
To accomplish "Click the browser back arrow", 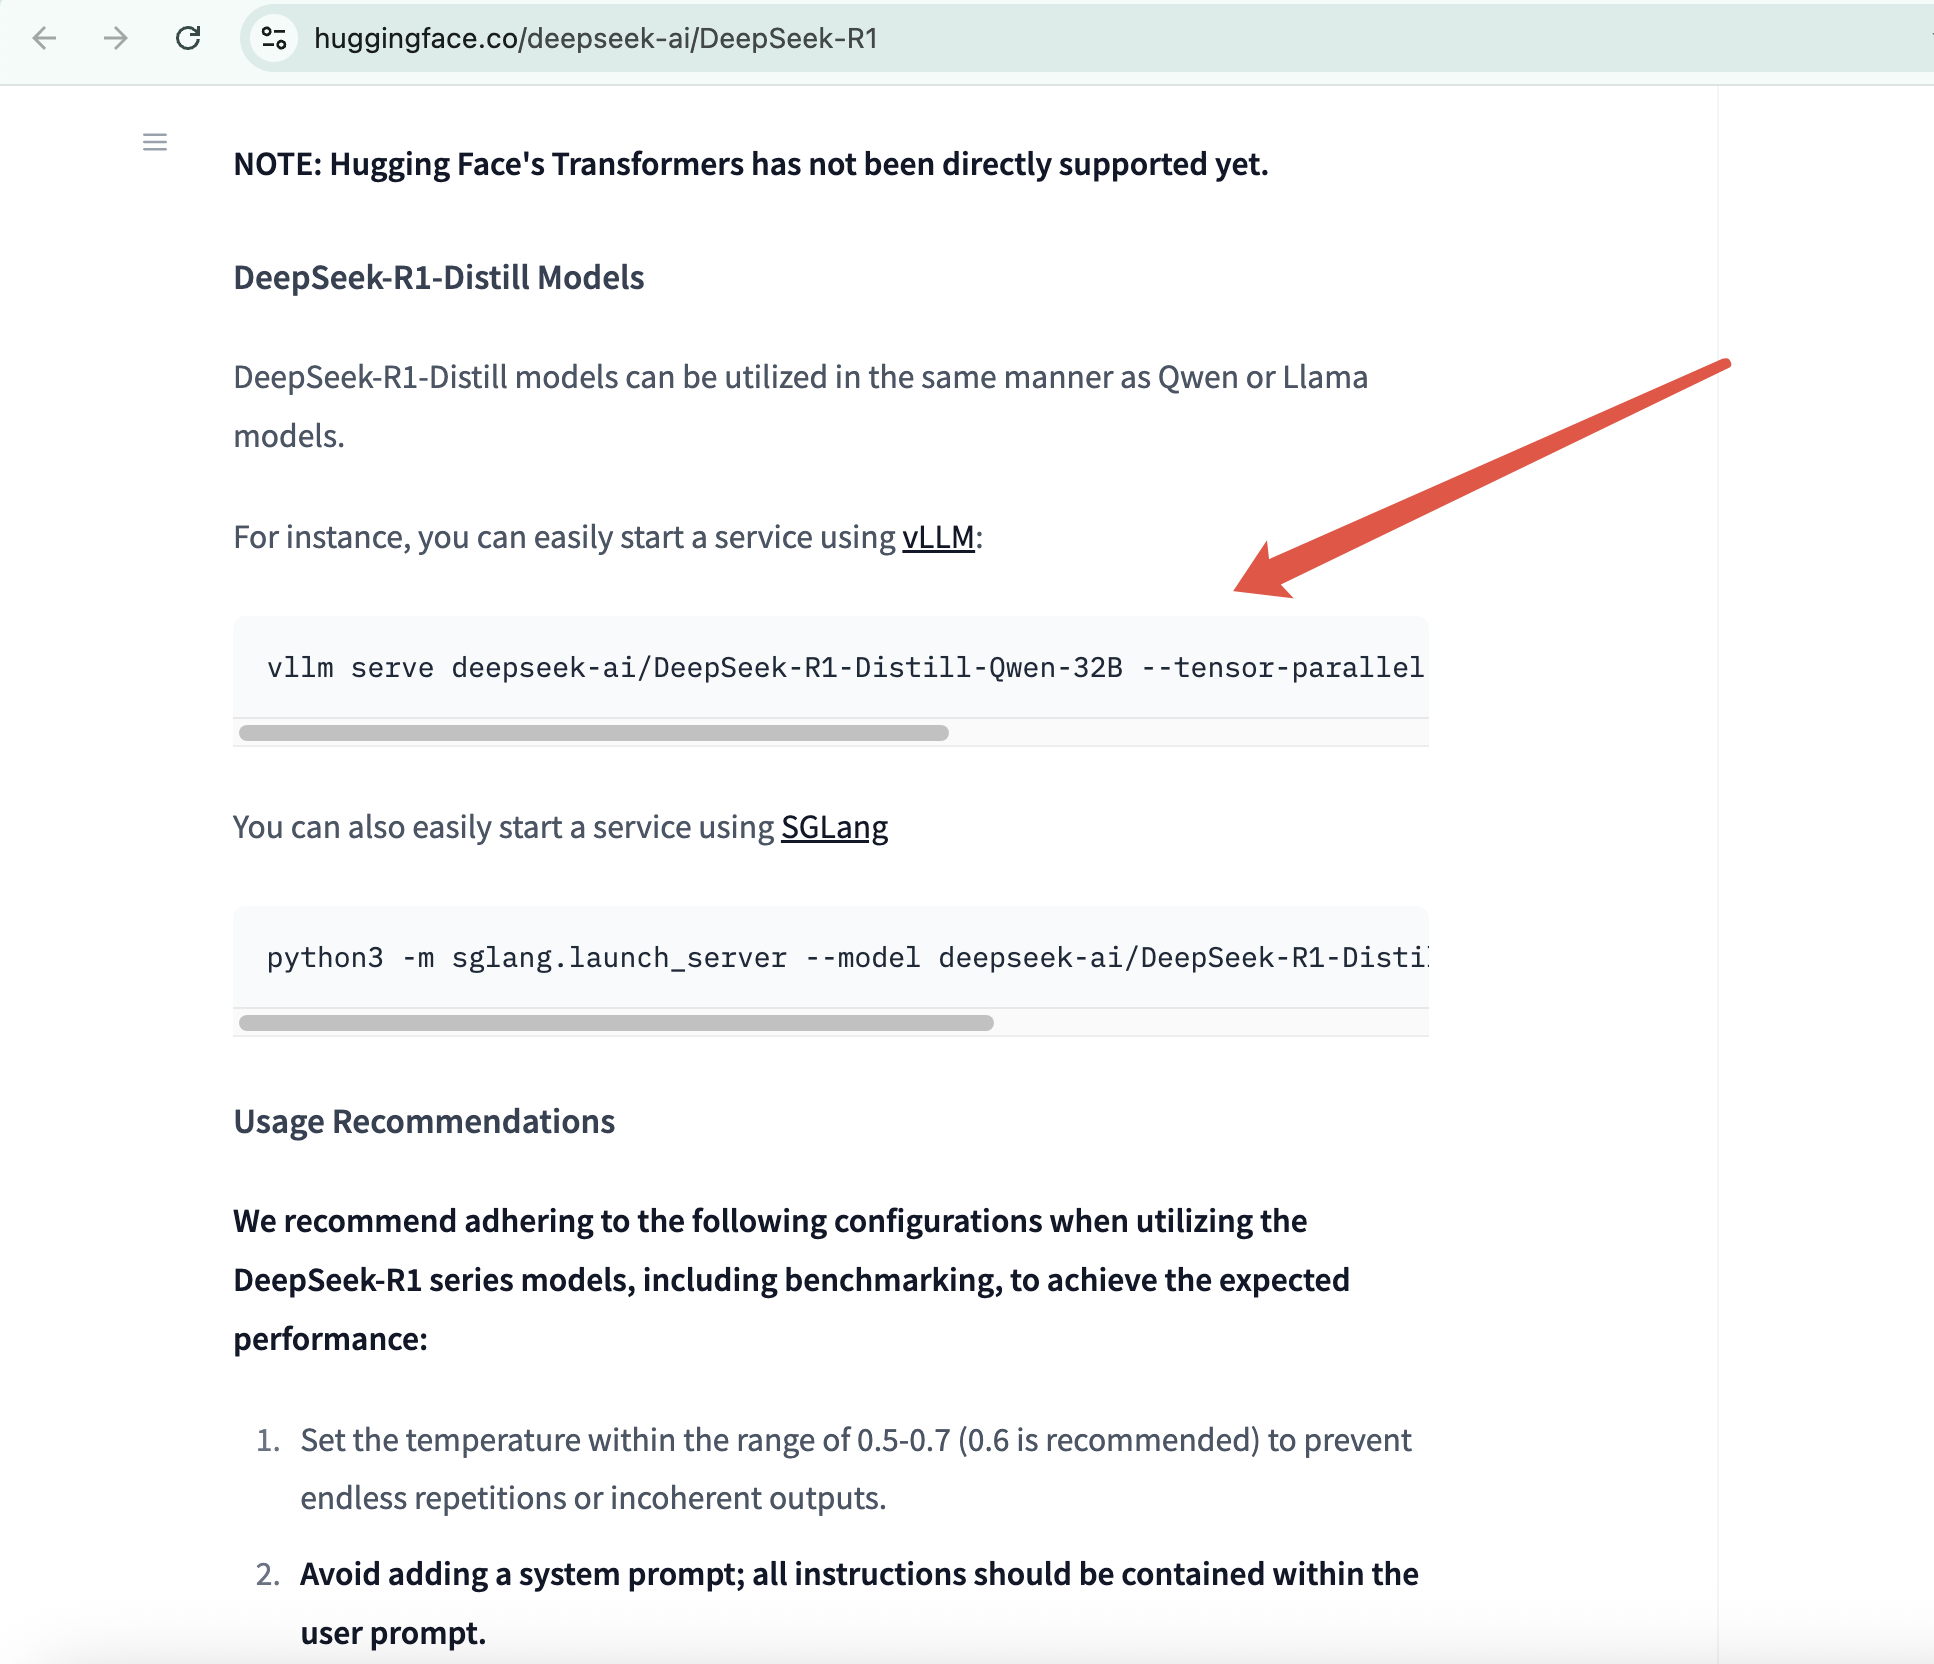I will pos(44,38).
